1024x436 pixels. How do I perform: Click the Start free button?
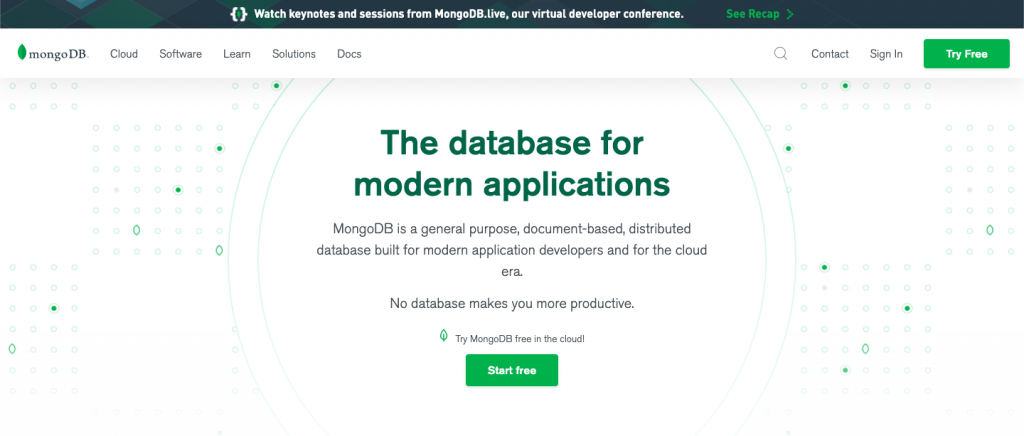point(512,370)
